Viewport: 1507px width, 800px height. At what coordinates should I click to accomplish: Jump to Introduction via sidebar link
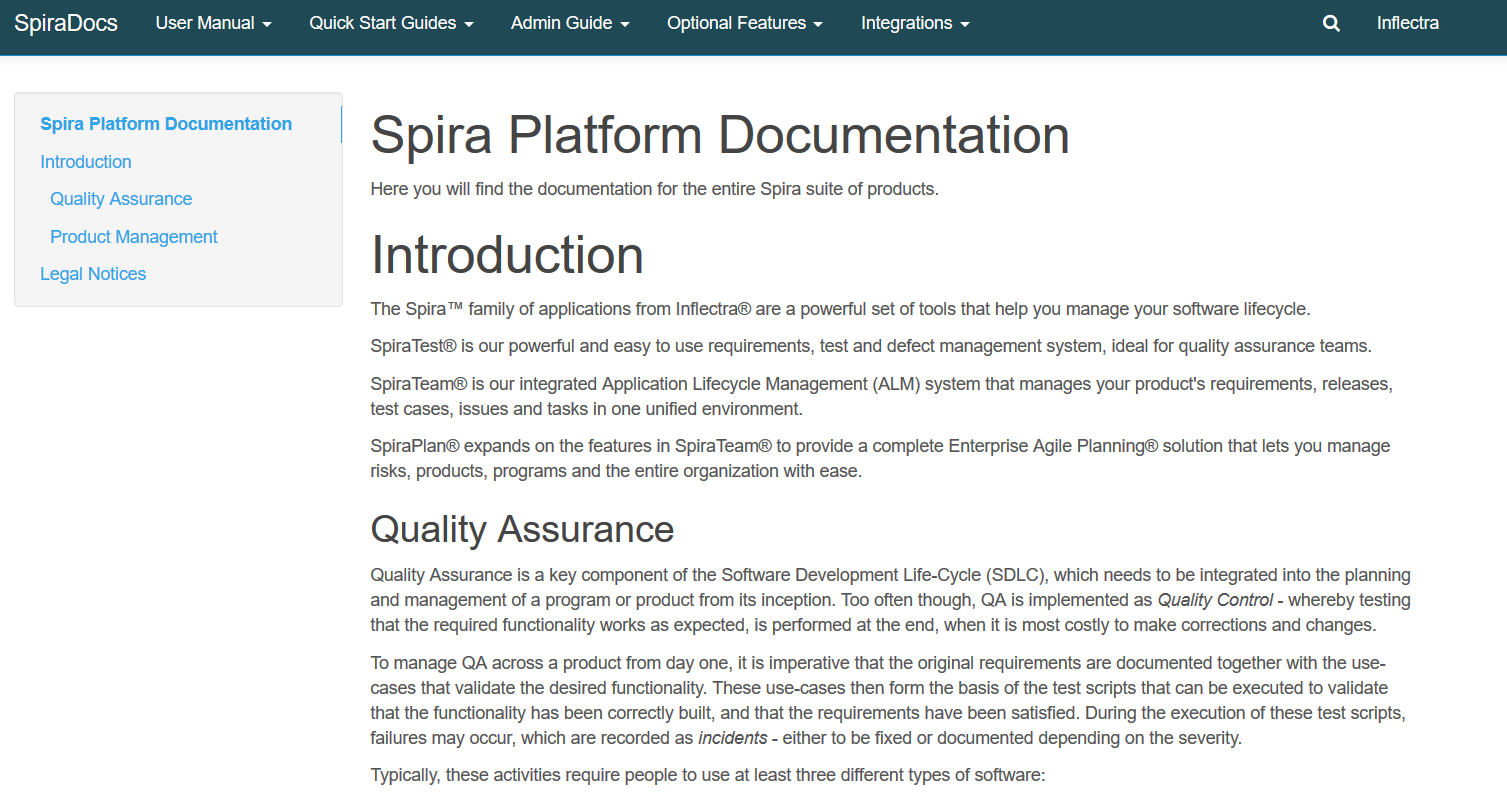click(x=86, y=162)
